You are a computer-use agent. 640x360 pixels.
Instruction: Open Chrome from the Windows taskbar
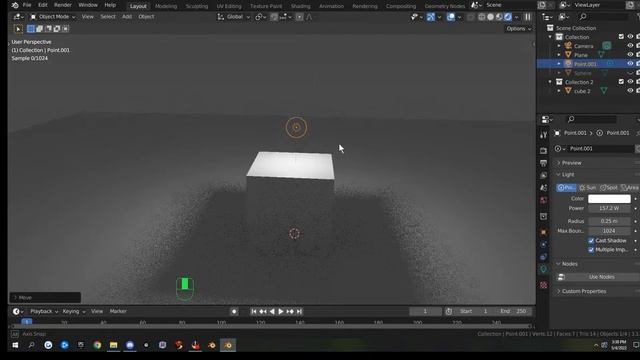coord(97,345)
